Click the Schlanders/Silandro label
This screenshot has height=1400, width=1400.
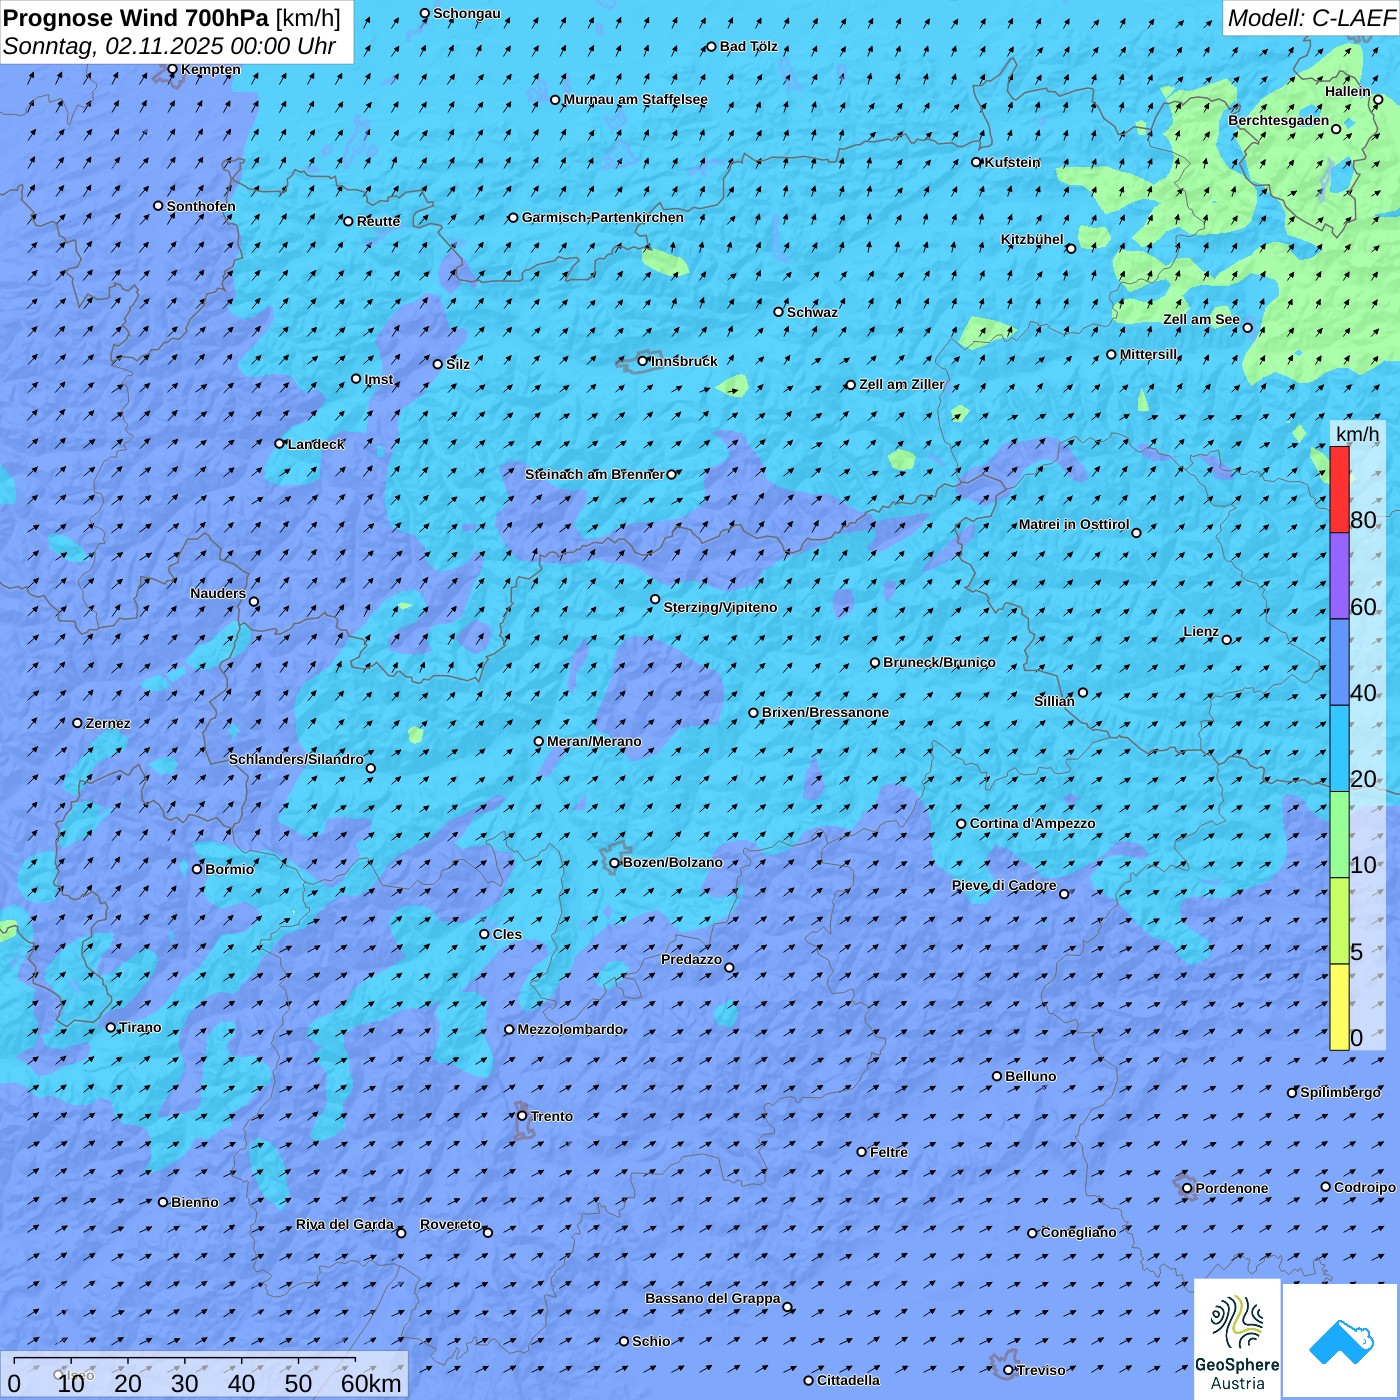click(296, 759)
